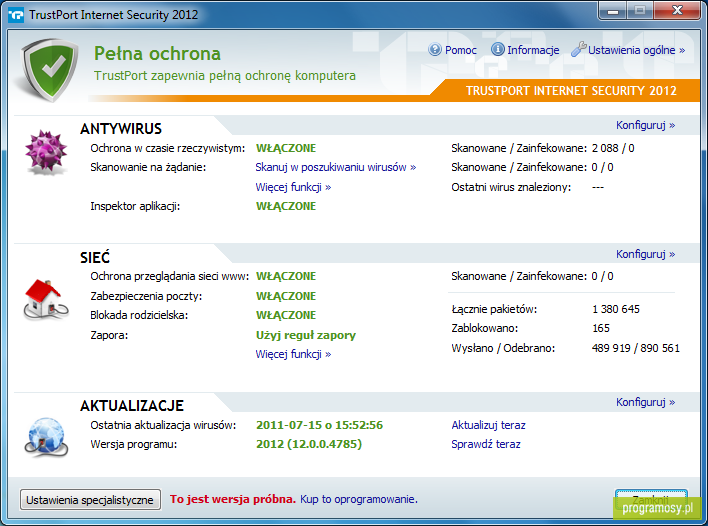Screen dimensions: 708x526
Task: Click the Zablokowano value 165
Action: [x=601, y=328]
